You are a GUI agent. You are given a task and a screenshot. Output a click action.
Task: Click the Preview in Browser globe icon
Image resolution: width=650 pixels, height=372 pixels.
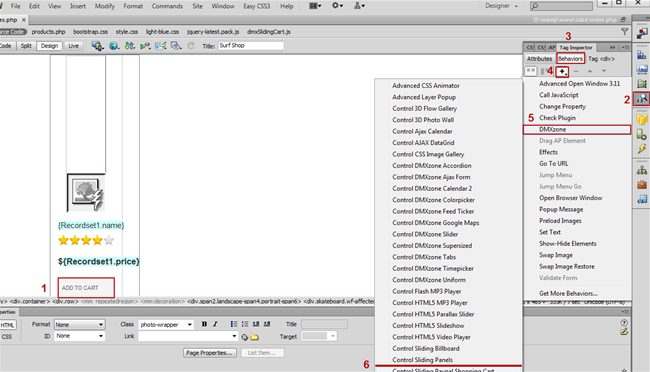tap(114, 46)
